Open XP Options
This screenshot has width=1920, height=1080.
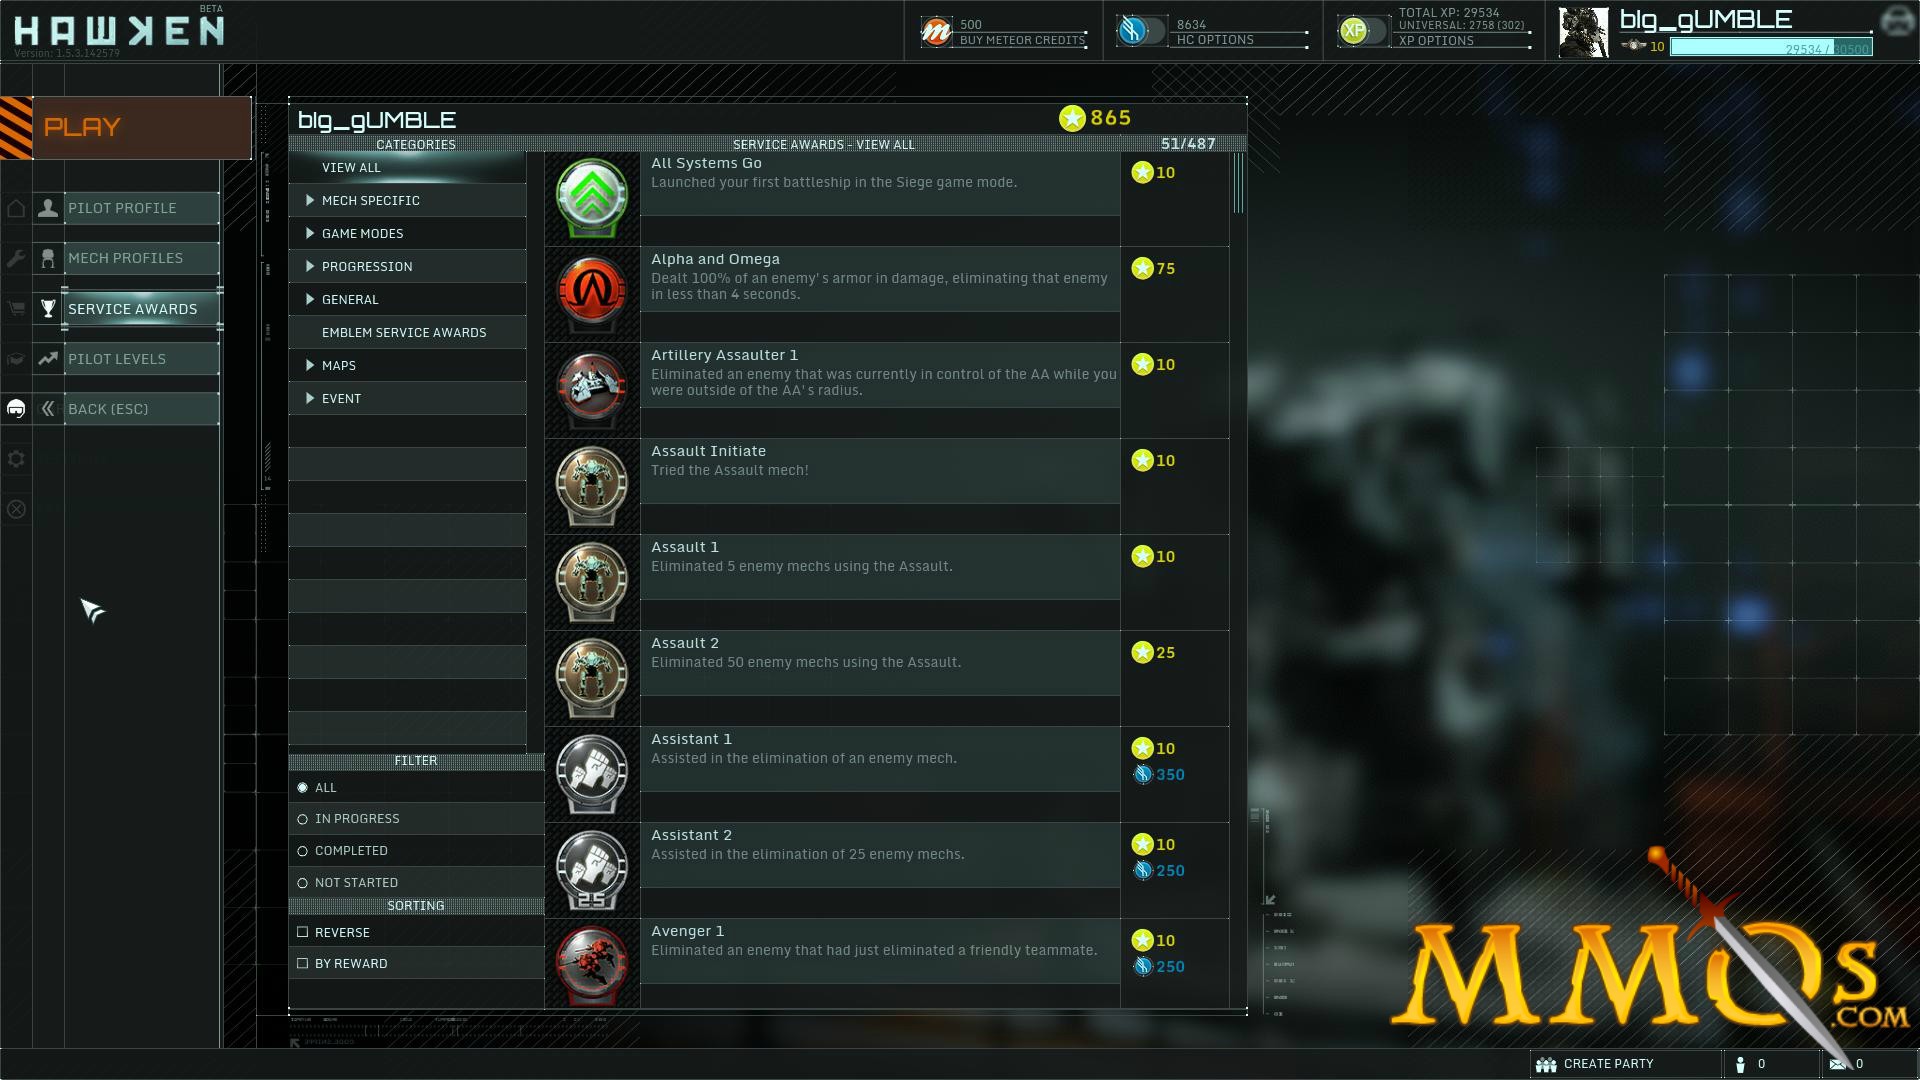click(1436, 41)
